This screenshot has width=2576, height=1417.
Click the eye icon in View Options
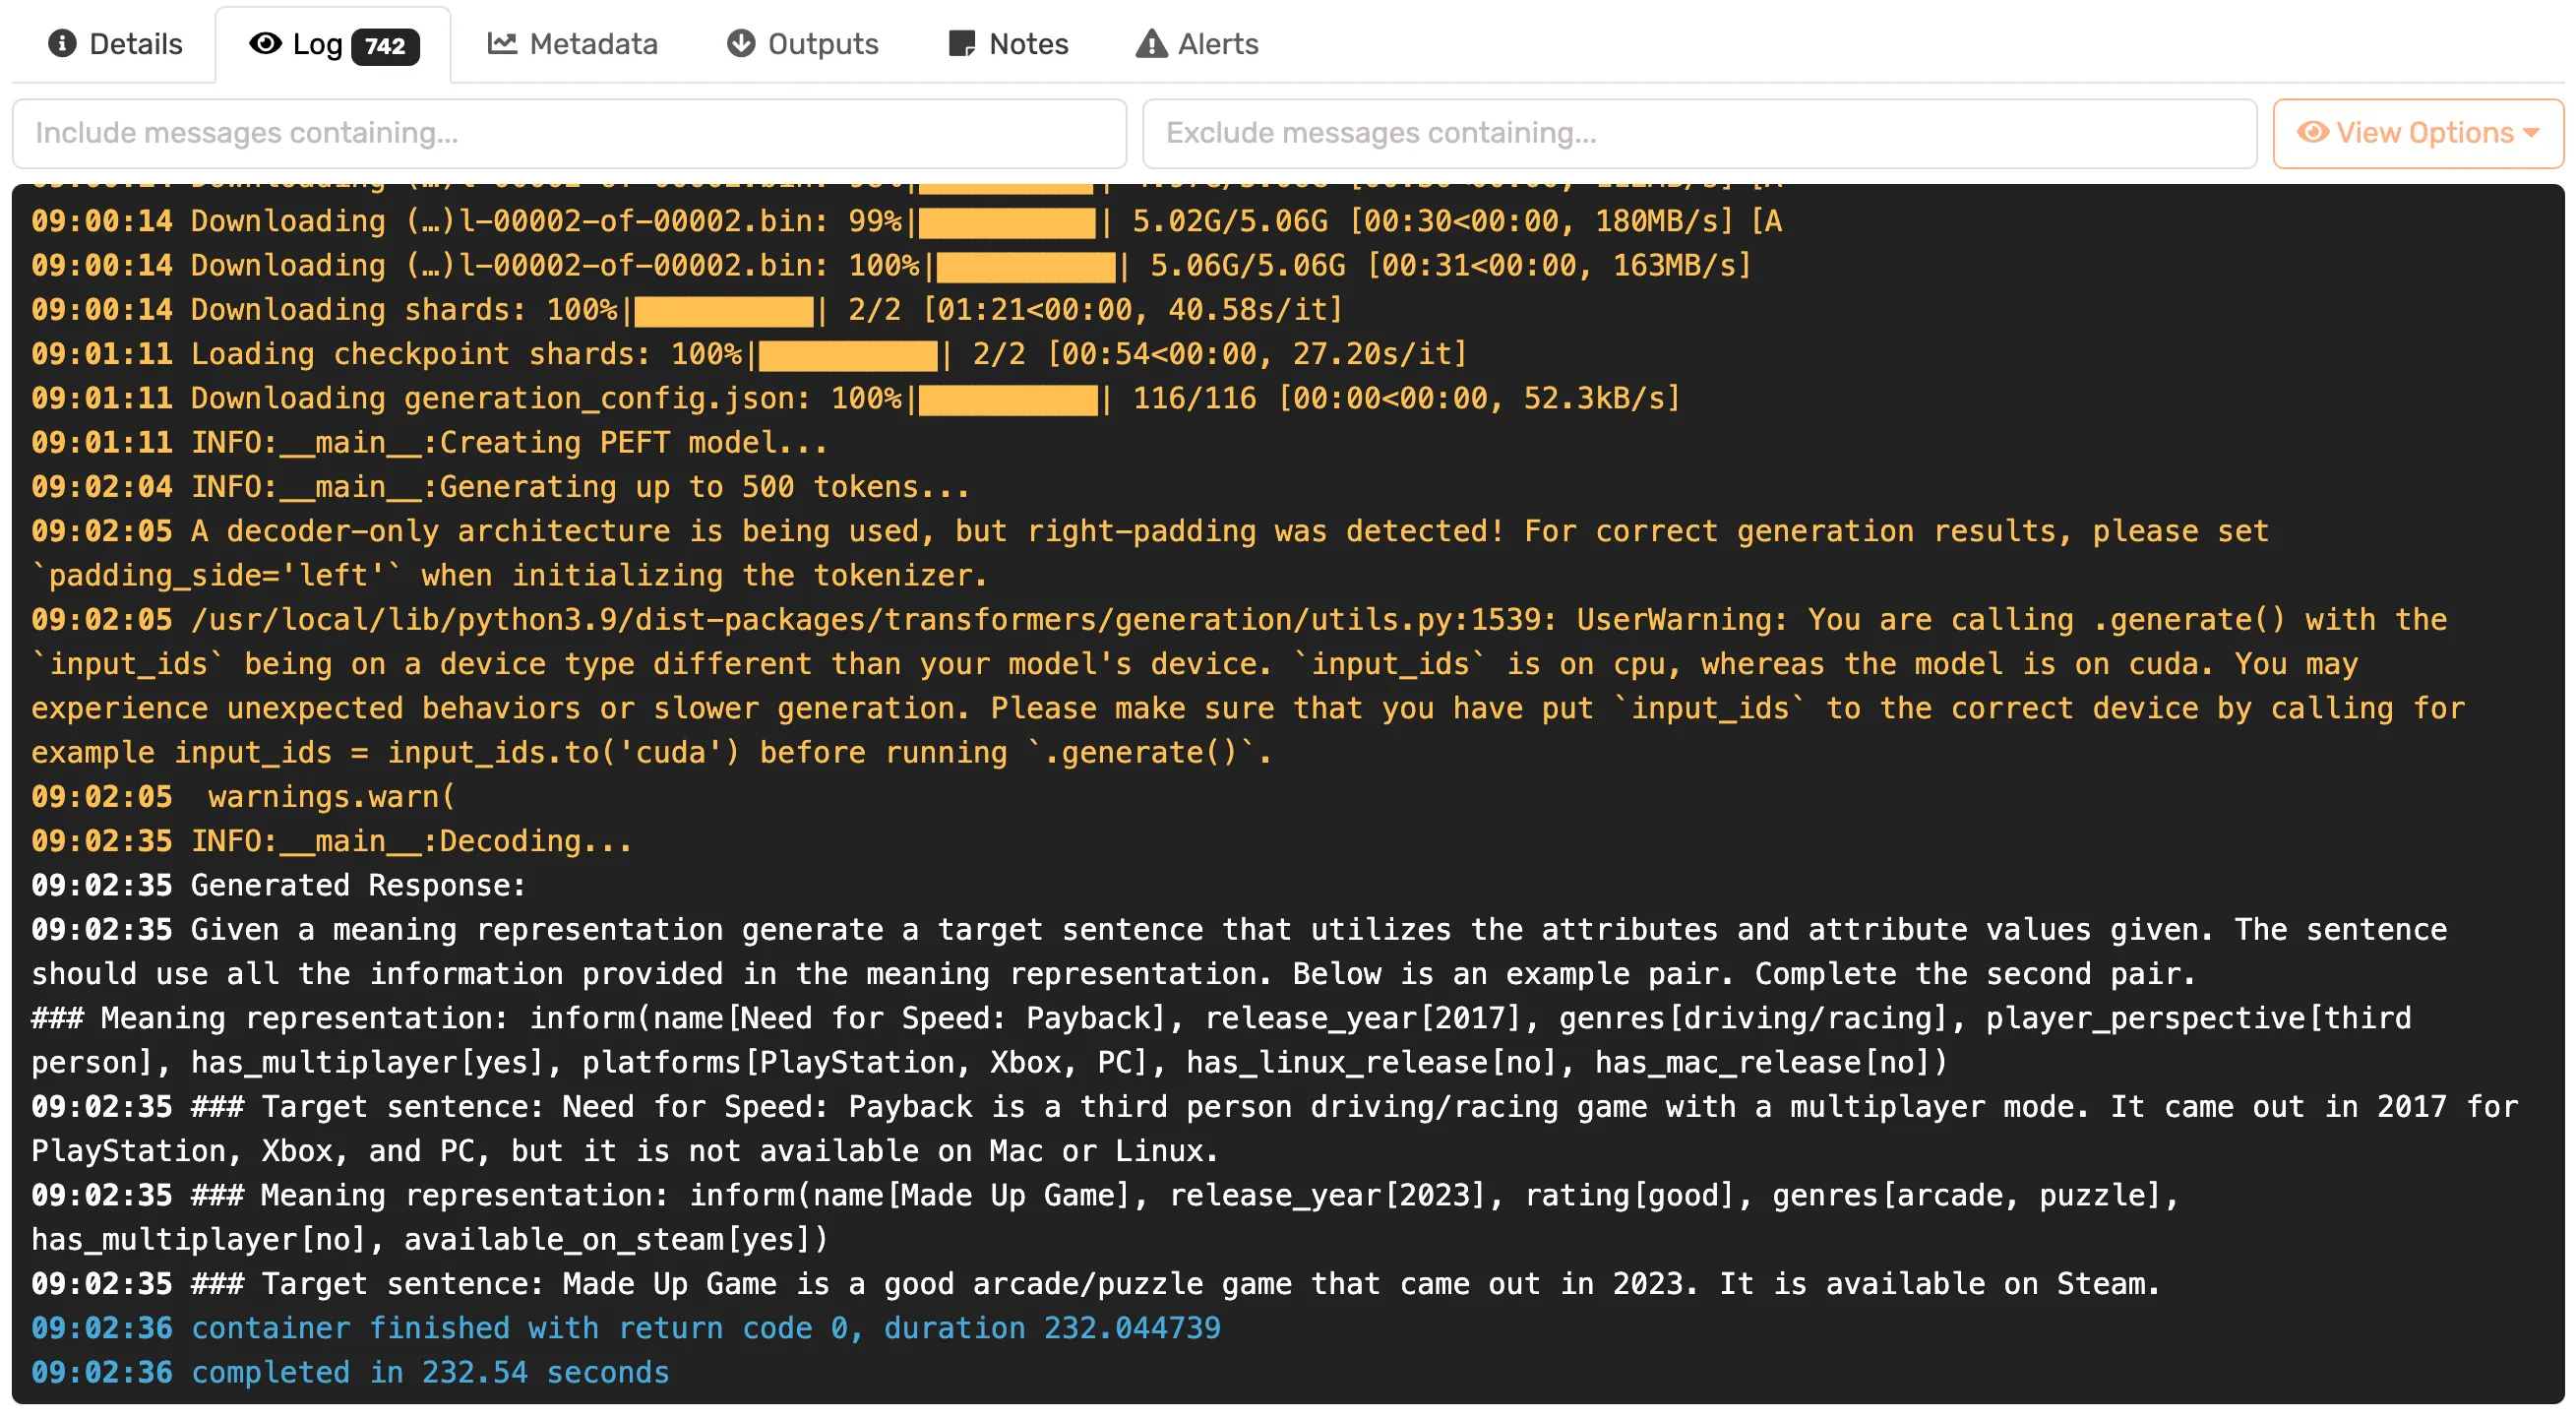pos(2312,132)
